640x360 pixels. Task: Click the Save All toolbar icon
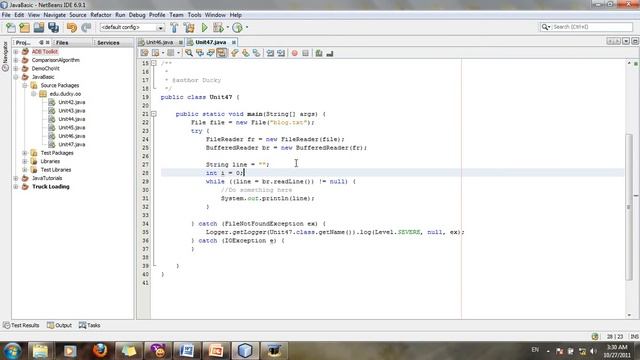[x=53, y=27]
